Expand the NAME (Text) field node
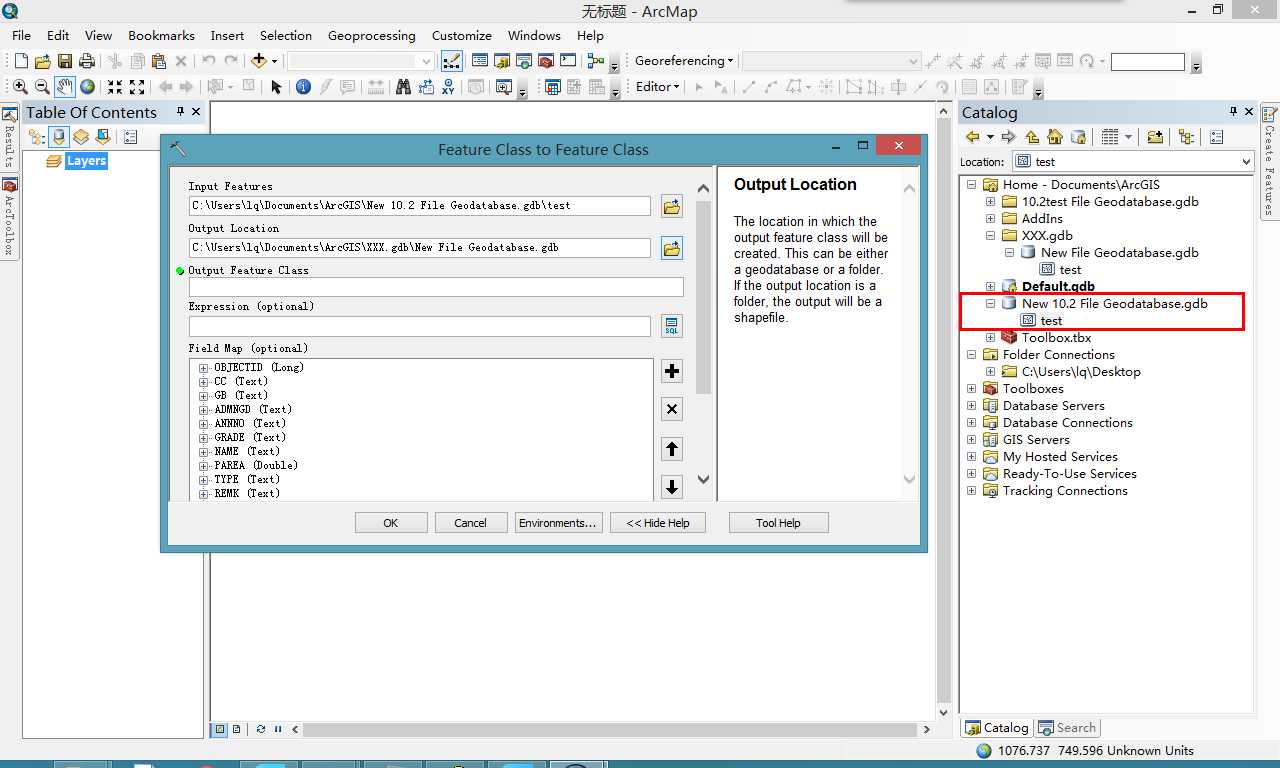1280x768 pixels. coord(204,452)
